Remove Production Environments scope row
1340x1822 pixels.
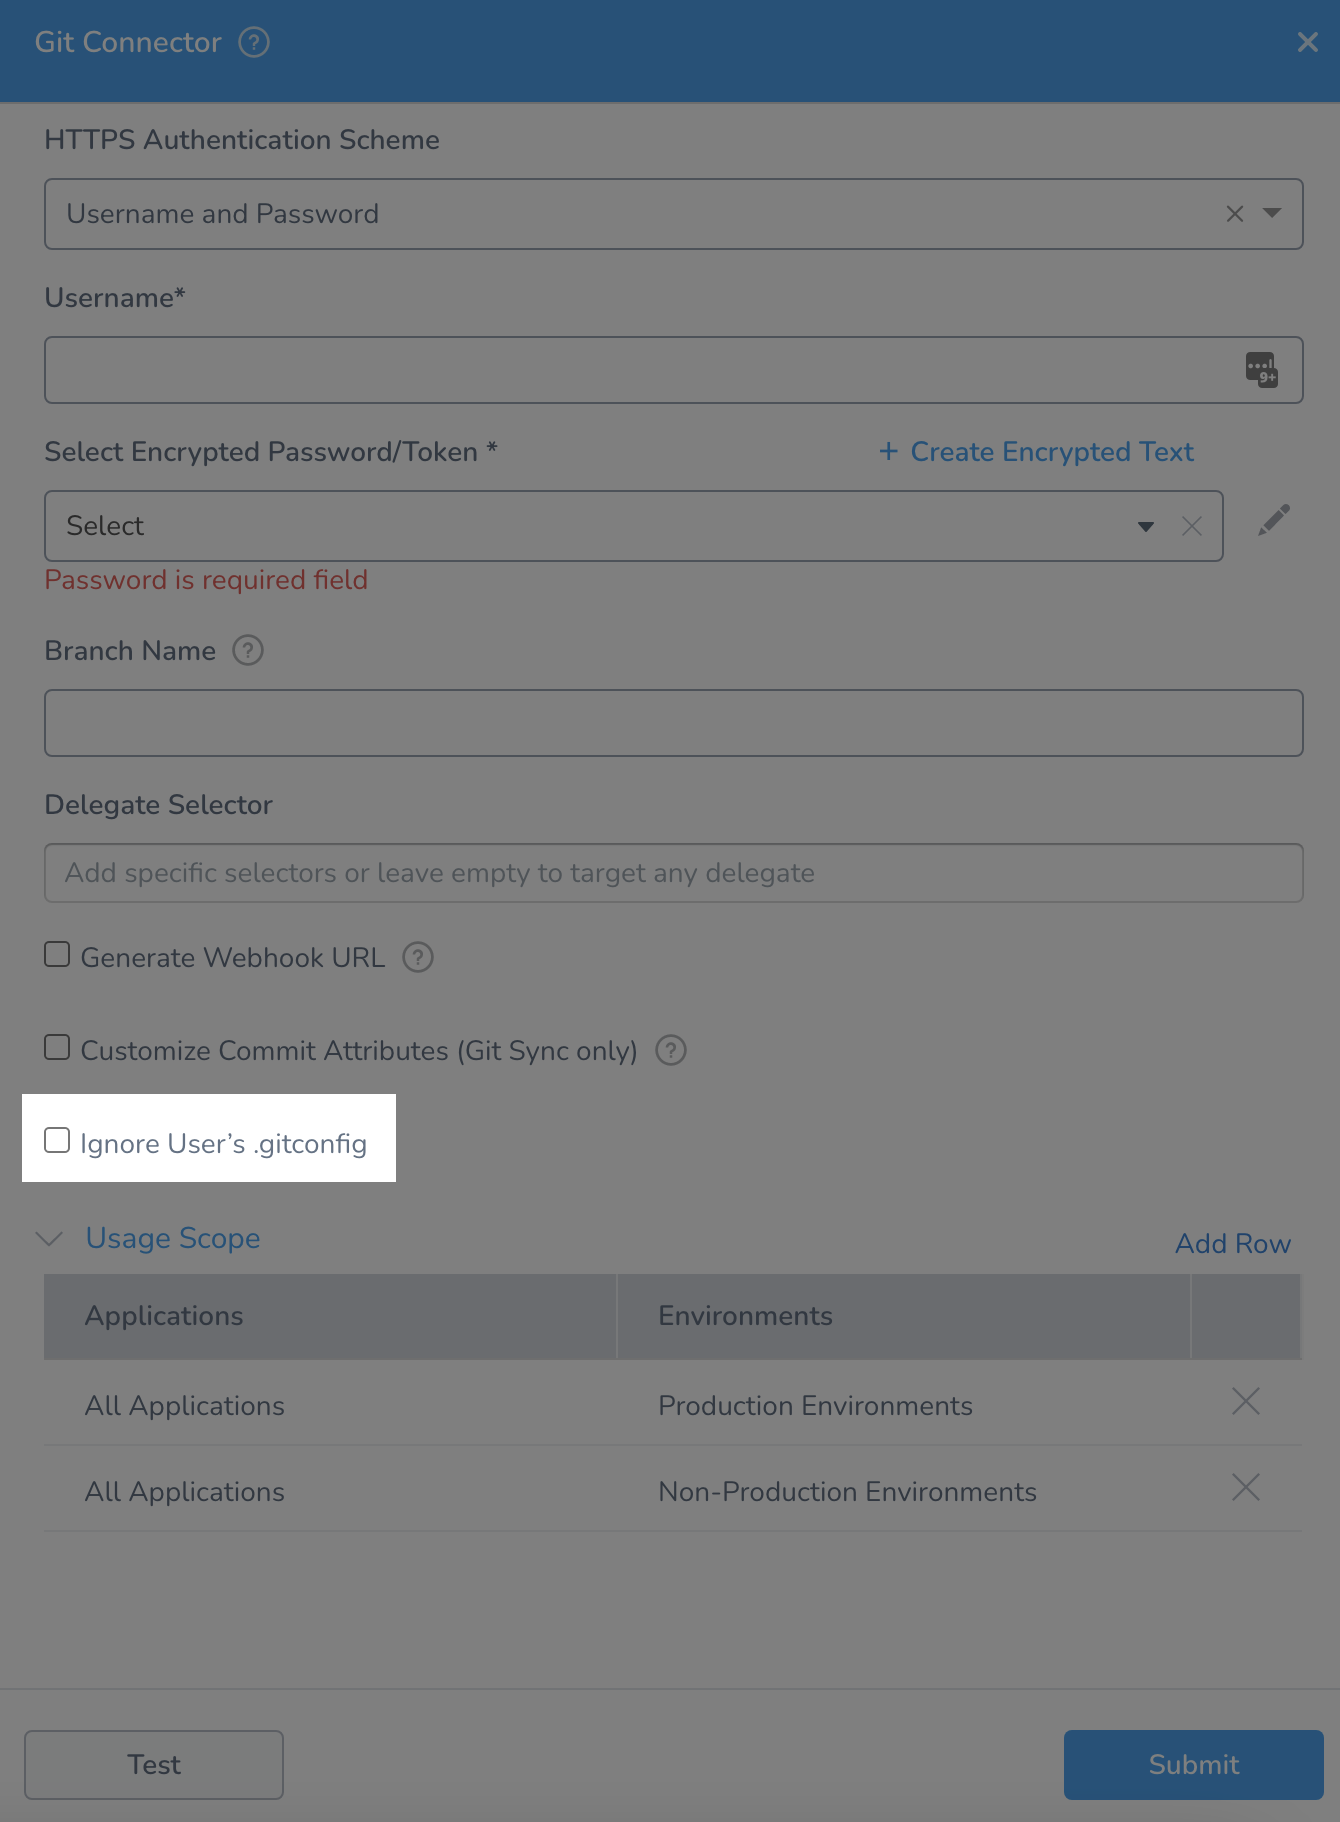pos(1246,1402)
